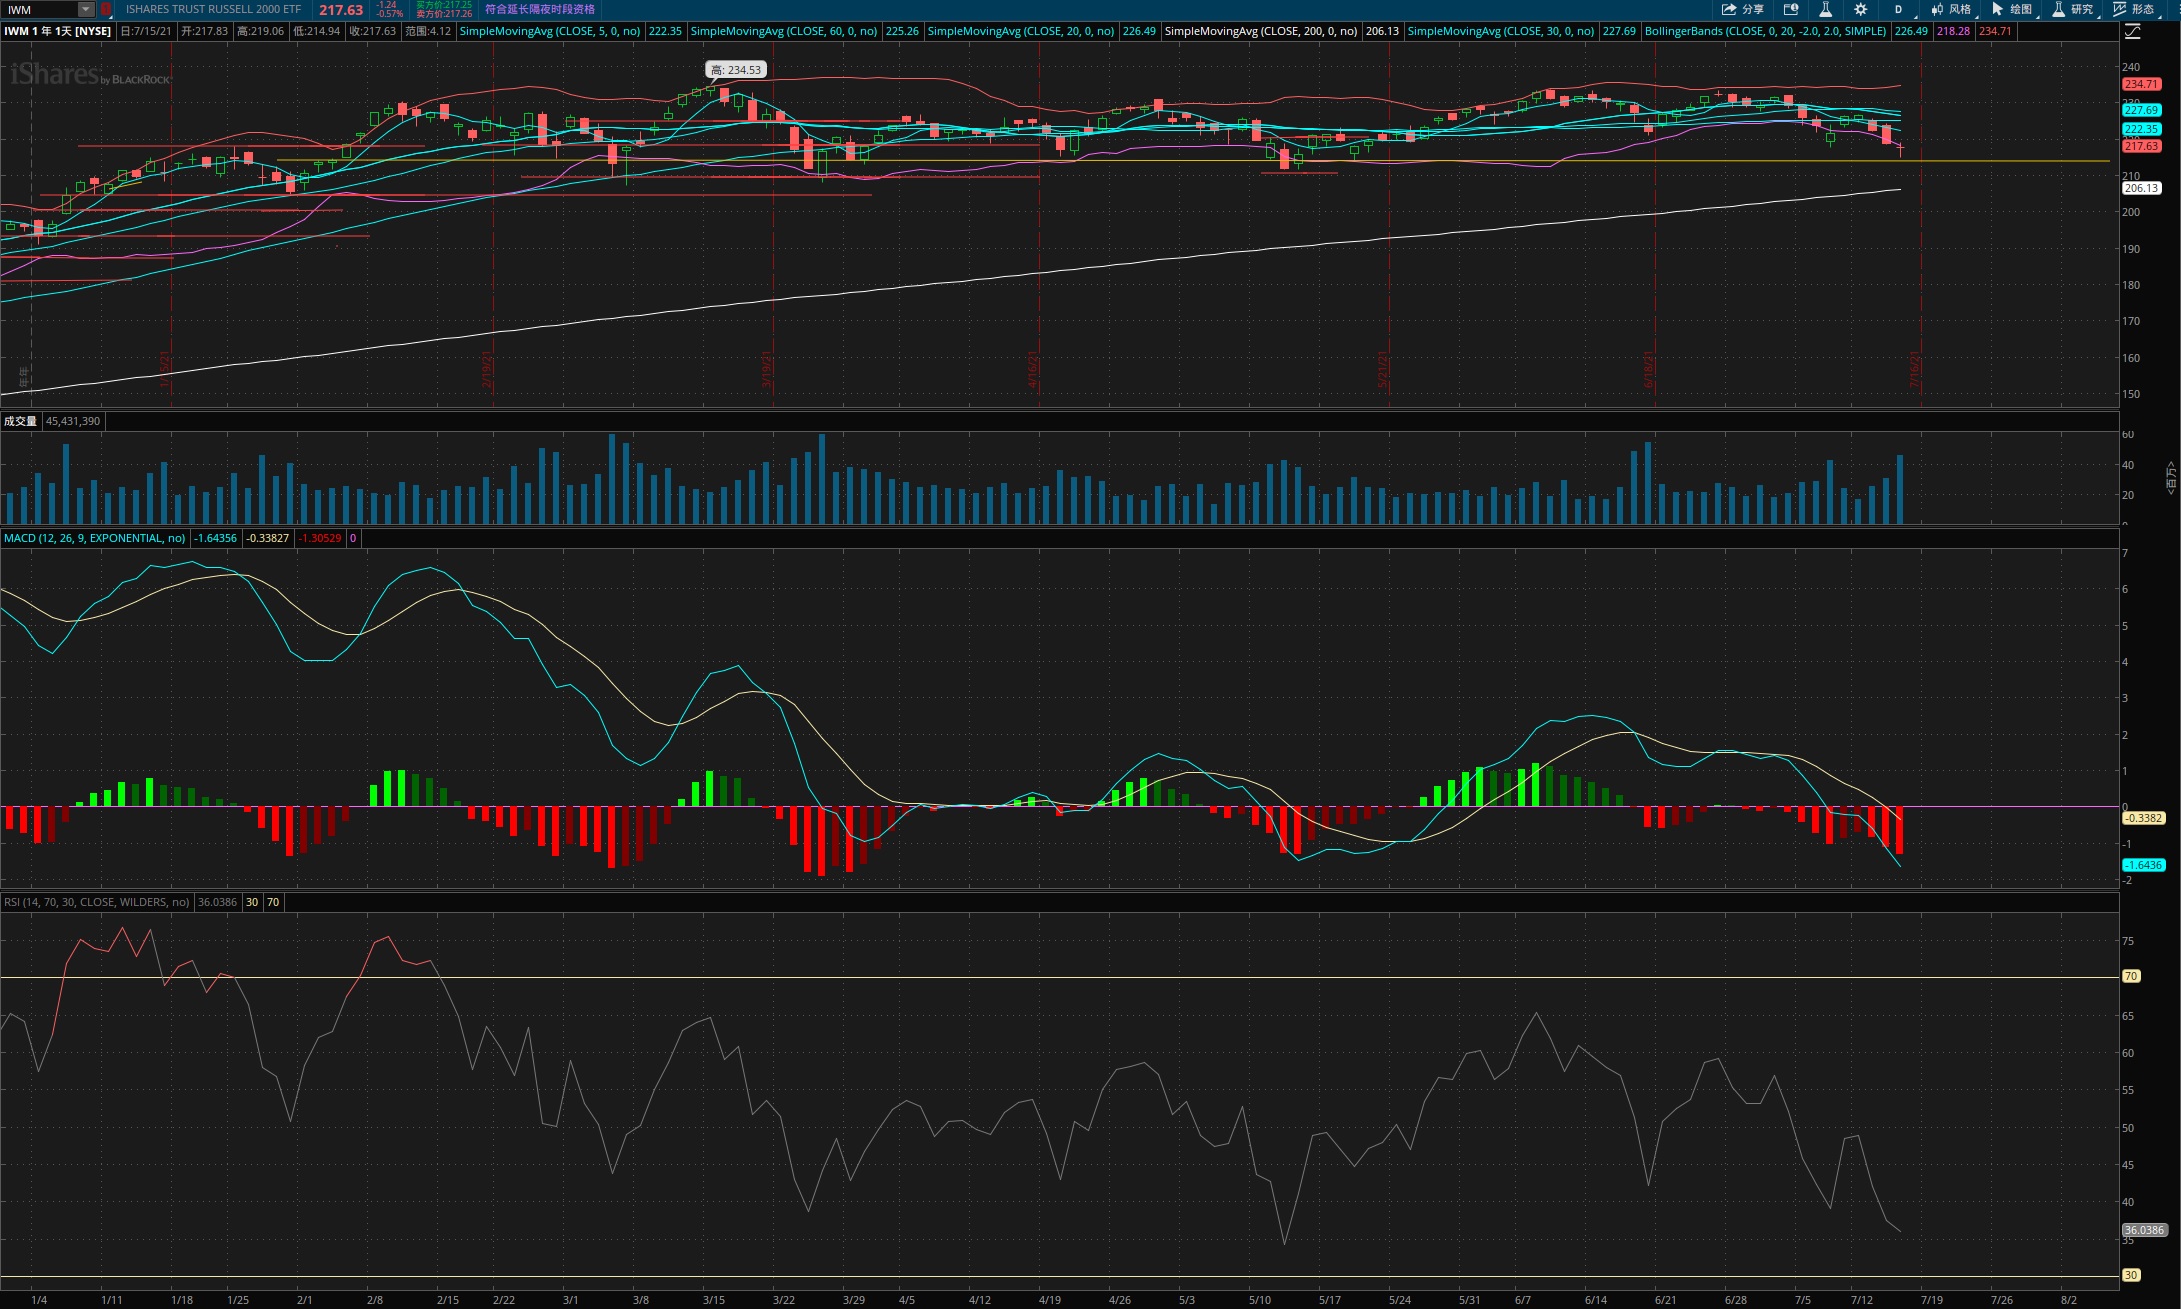Click the SimpleMovingAvg 200 study label
This screenshot has width=2181, height=1309.
point(1261,31)
